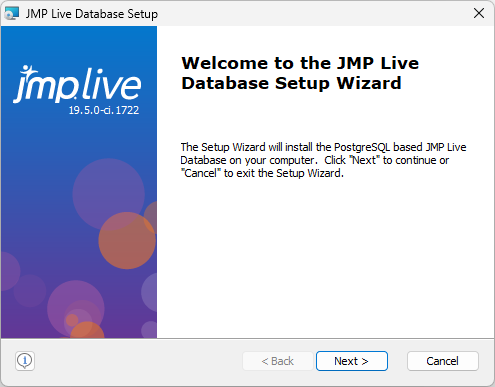The height and width of the screenshot is (387, 495).
Task: Open the info icon at bottom left
Action: click(25, 361)
